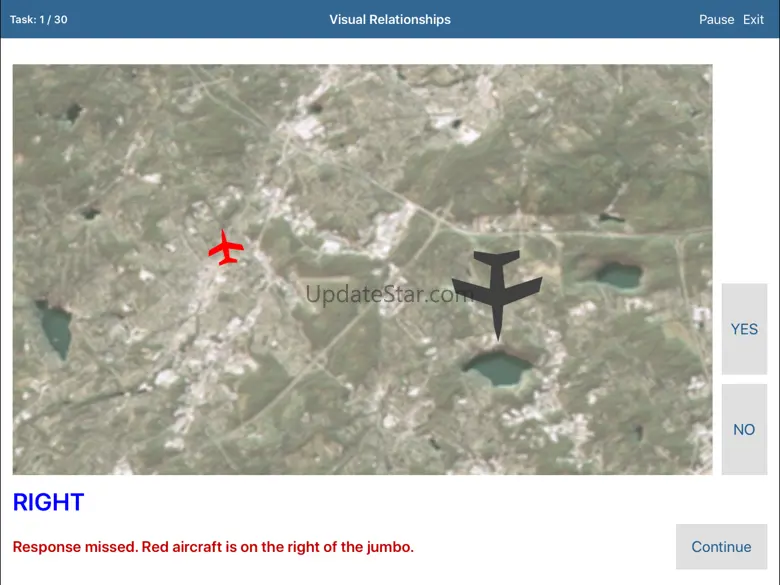Click the elongated teal lake near the map's left edge

[x=54, y=330]
